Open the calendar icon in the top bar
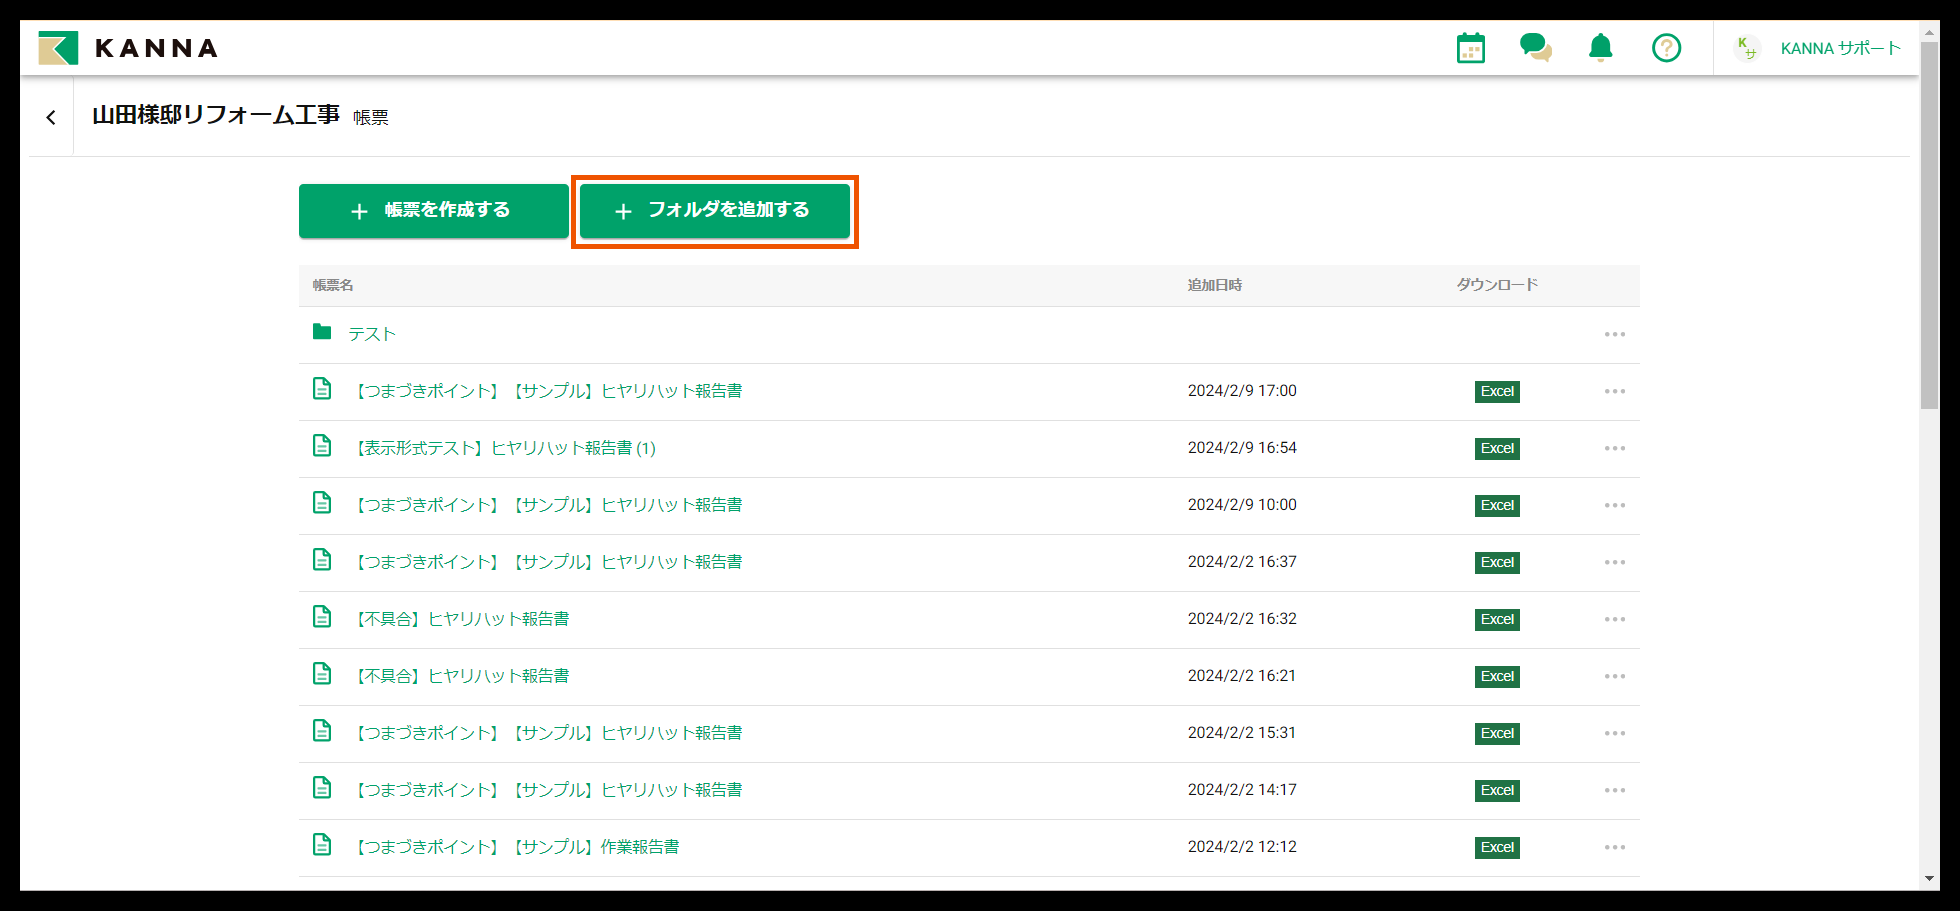 coord(1470,47)
